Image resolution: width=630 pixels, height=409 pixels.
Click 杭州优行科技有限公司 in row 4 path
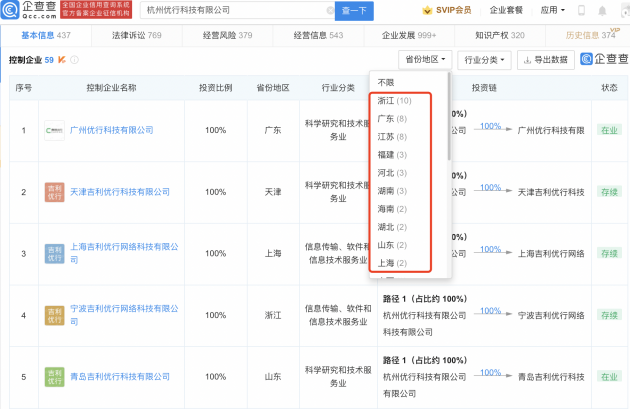[425, 315]
